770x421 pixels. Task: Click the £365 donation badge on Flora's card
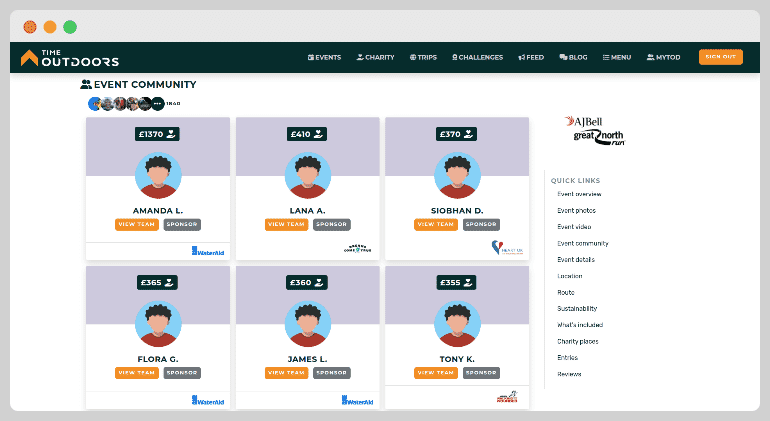(157, 283)
